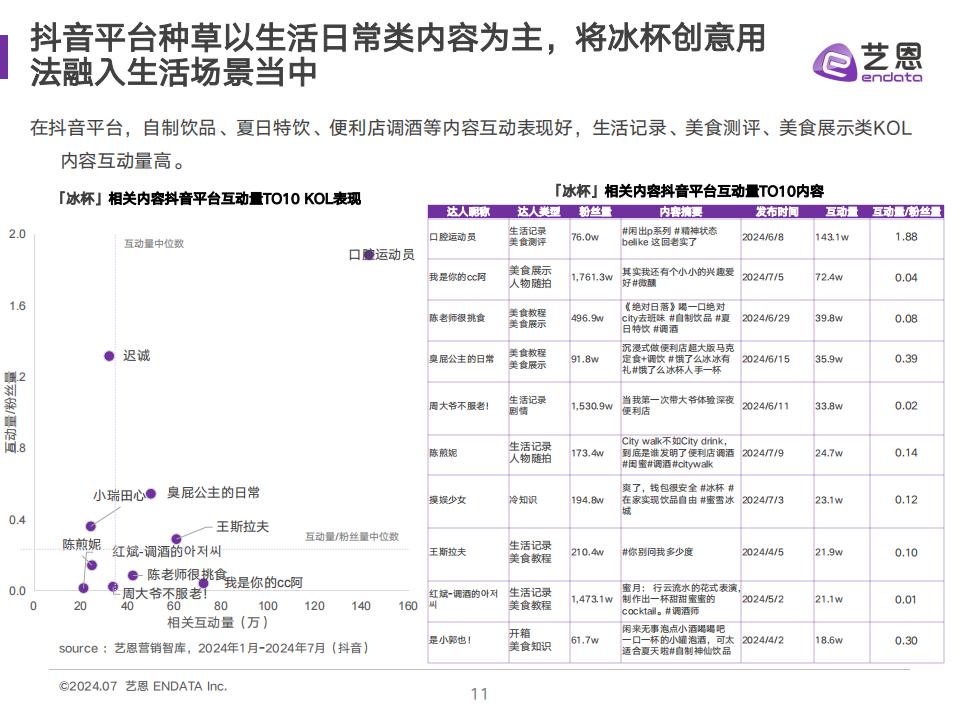Viewport: 960px width, 720px height.
Task: Click the summary text #你别问我多少度
Action: (658, 552)
